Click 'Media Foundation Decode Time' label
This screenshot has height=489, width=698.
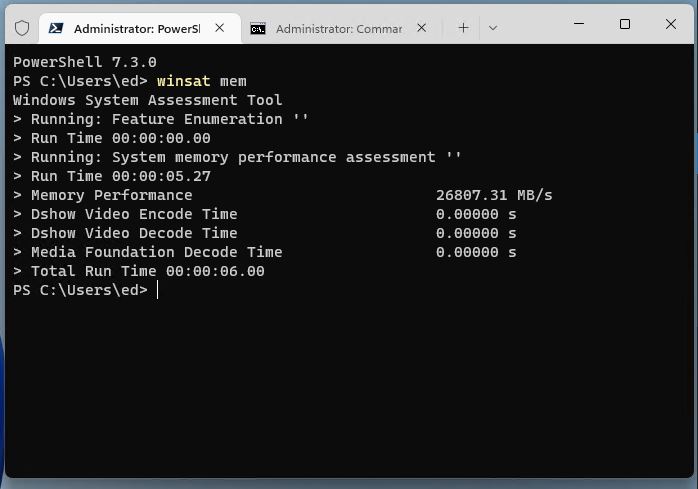click(x=157, y=252)
